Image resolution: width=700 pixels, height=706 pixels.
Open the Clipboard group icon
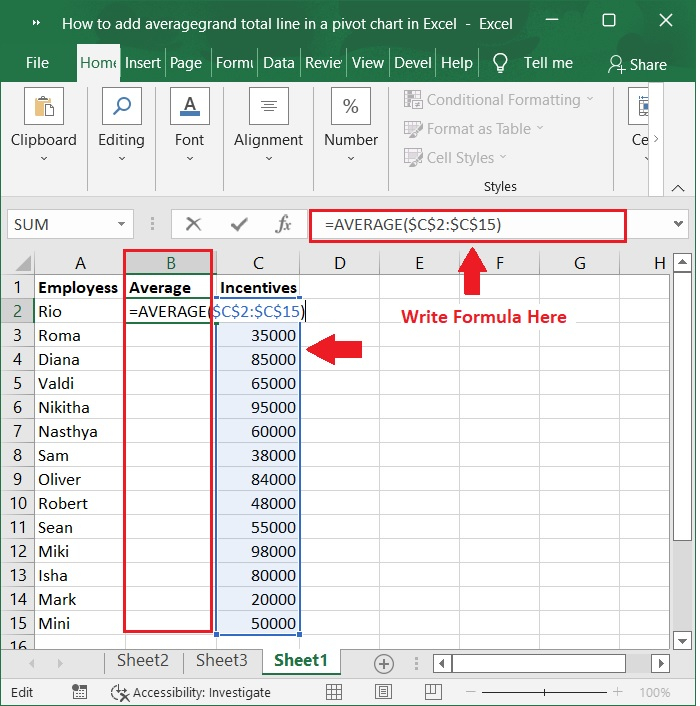(44, 106)
